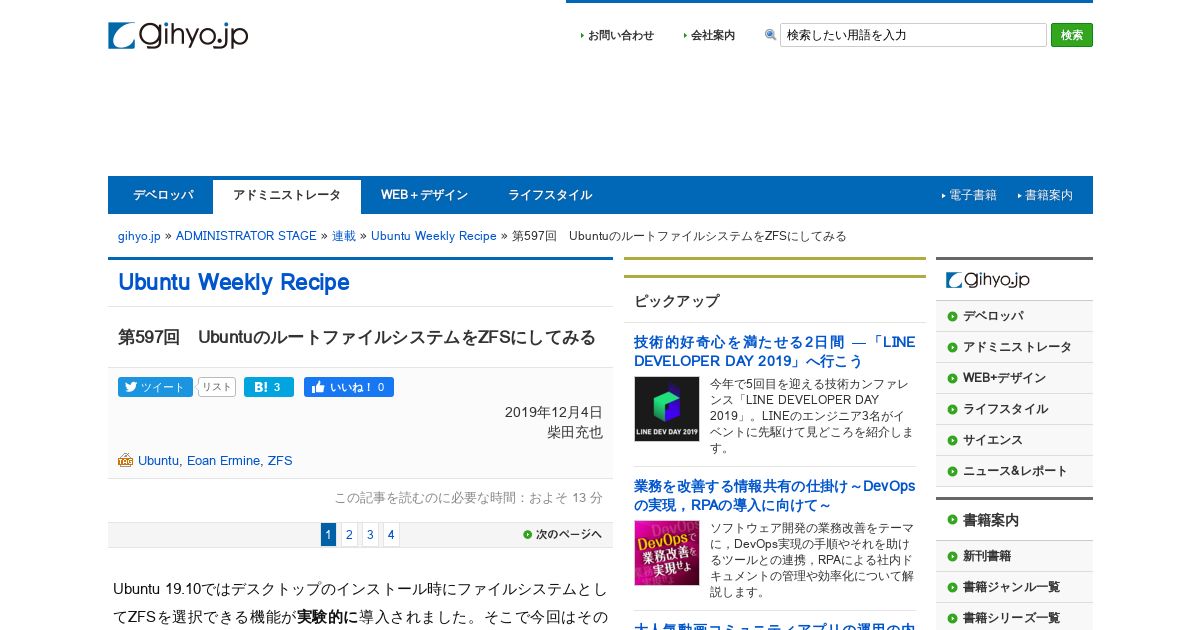Viewport: 1200px width, 630px height.
Task: Click the Eoan Ermine tag link
Action: point(223,461)
